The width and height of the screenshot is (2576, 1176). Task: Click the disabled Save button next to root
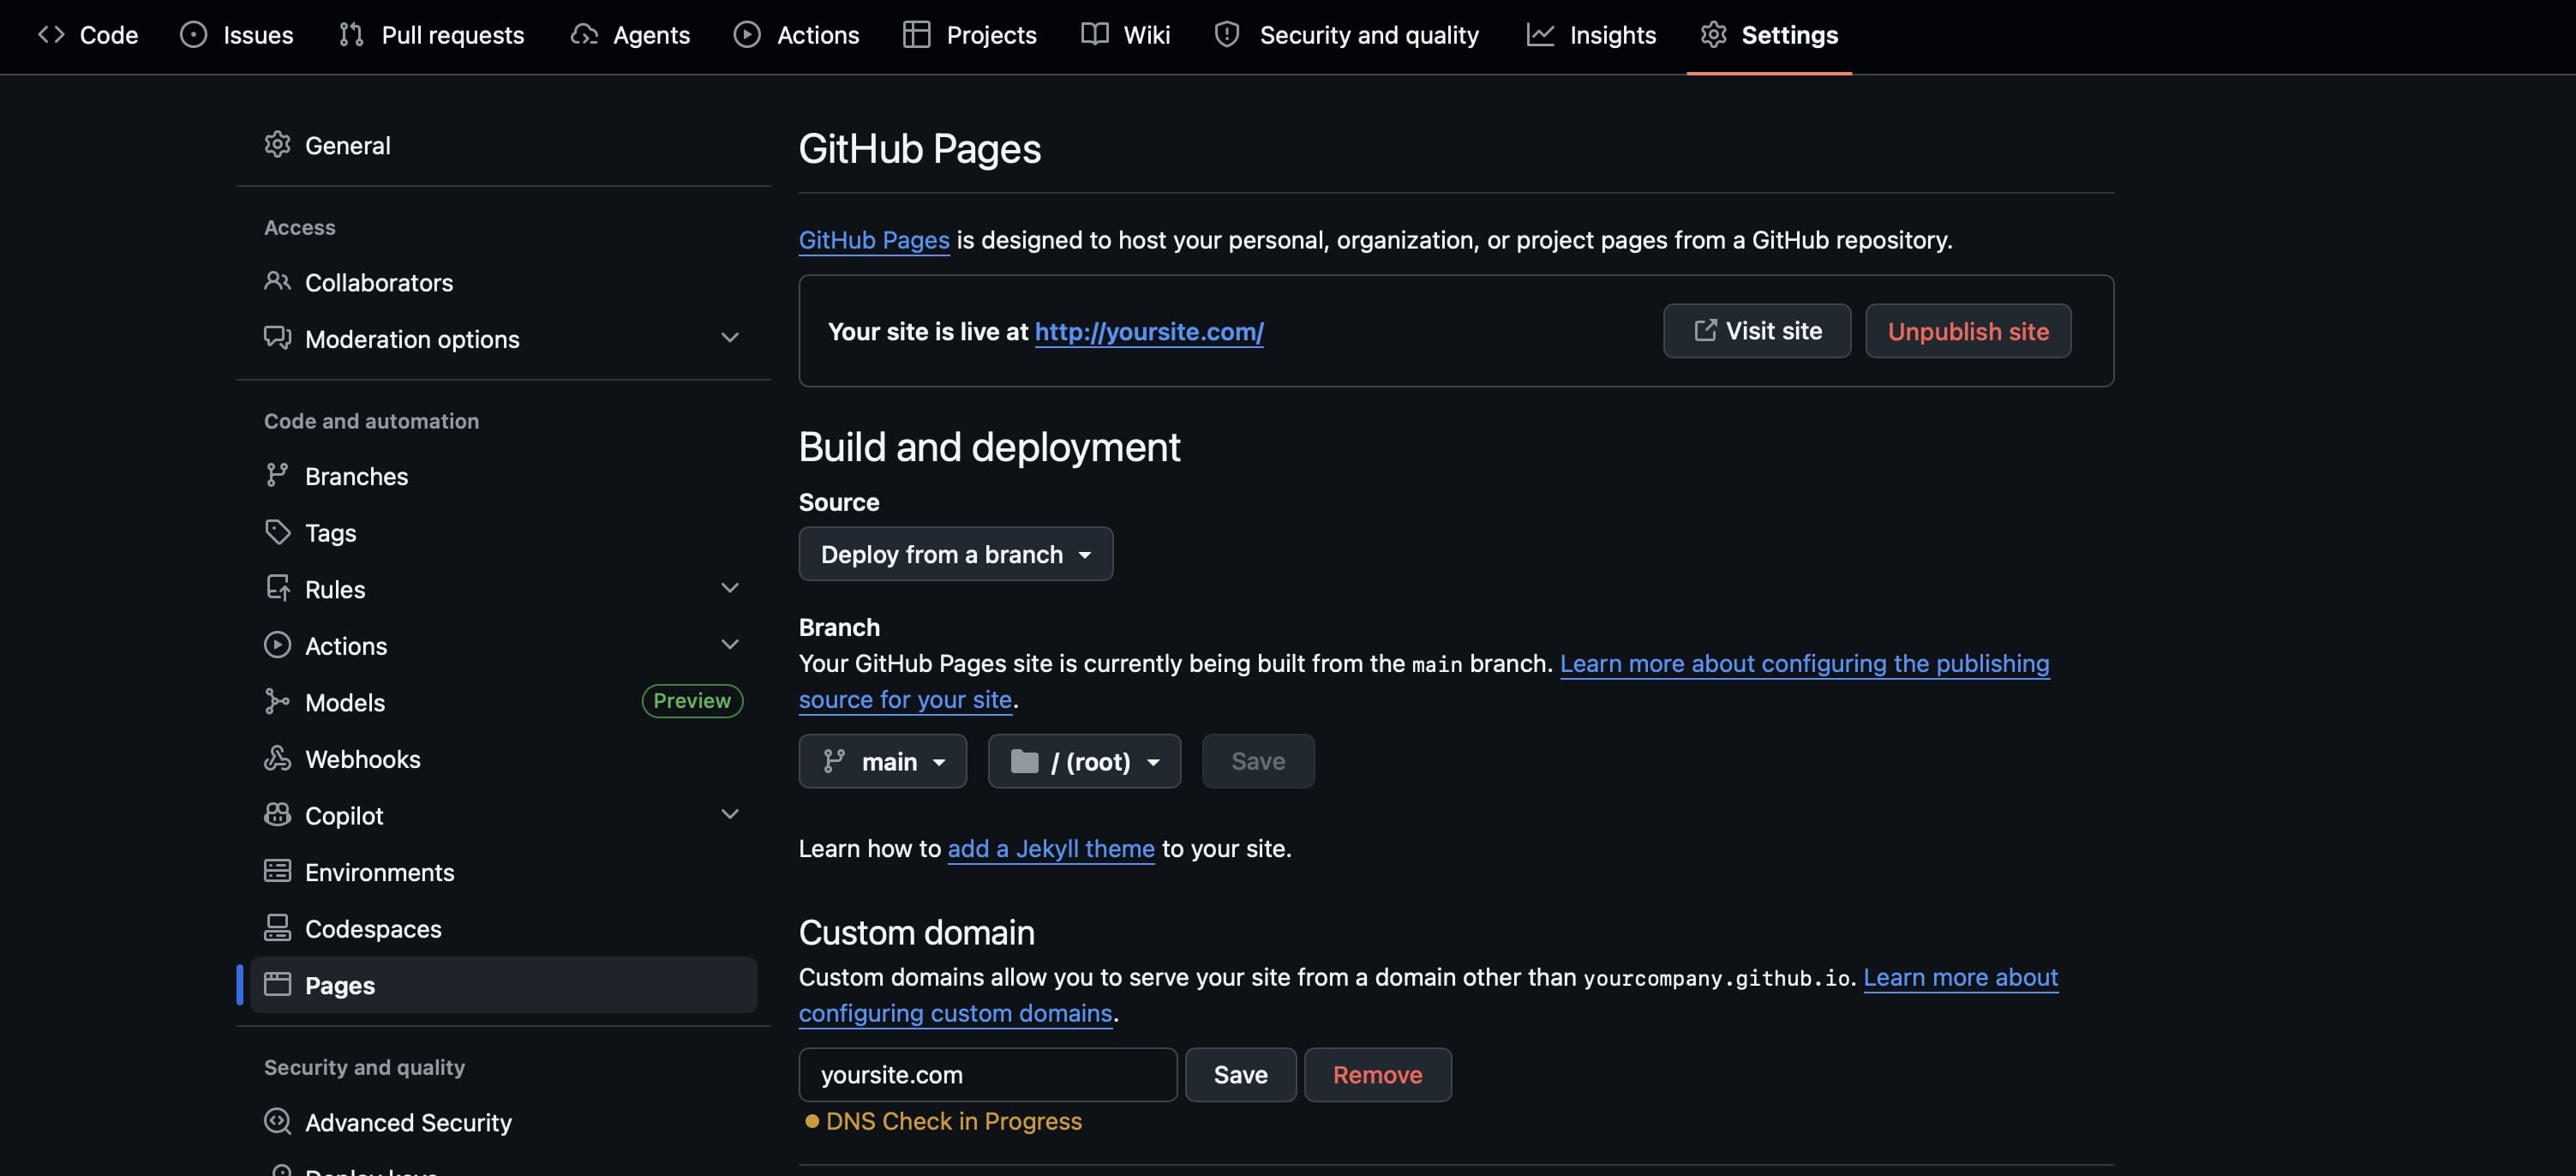point(1258,762)
